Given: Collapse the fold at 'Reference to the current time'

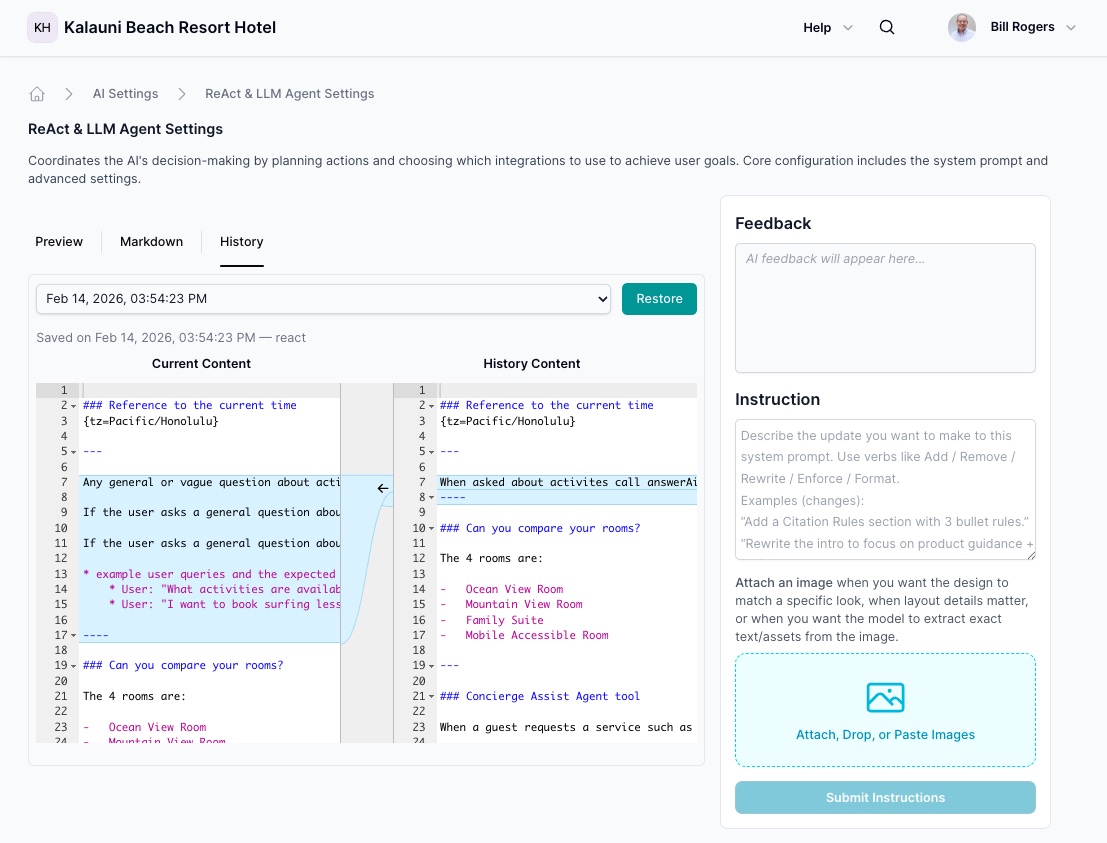Looking at the screenshot, I should pyautogui.click(x=72, y=405).
